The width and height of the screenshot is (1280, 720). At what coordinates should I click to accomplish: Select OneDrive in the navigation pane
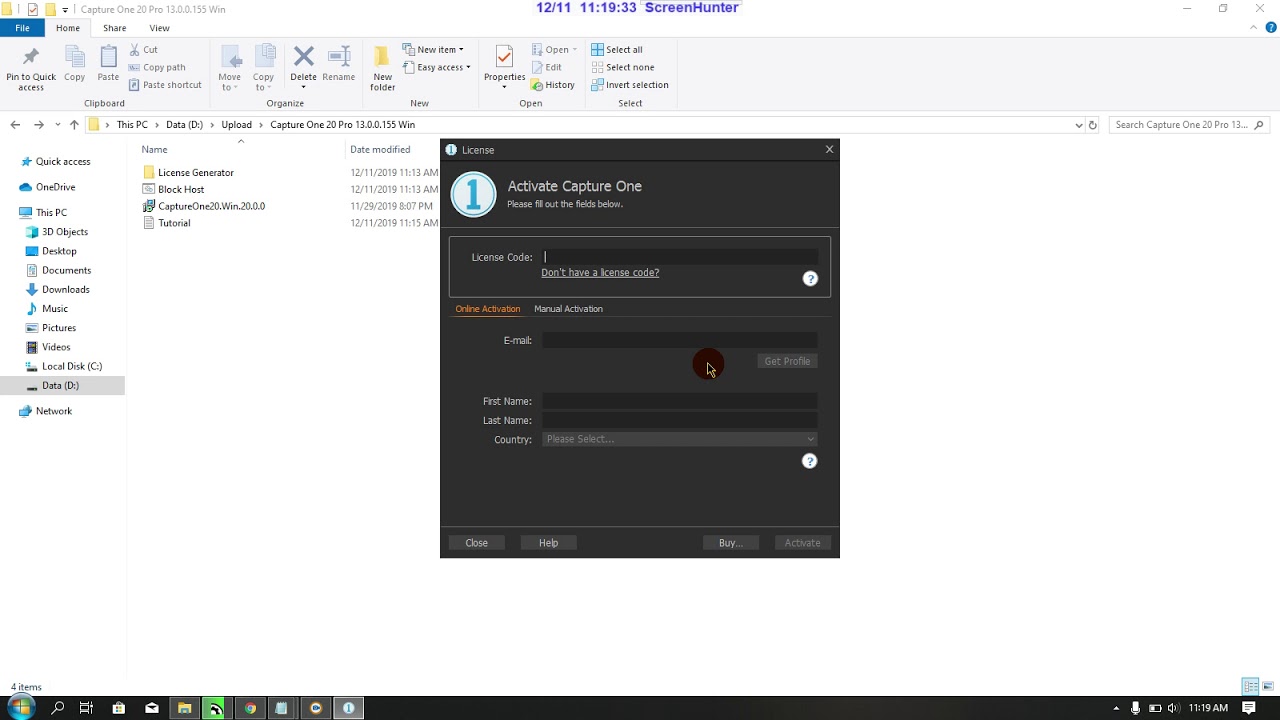pyautogui.click(x=55, y=187)
